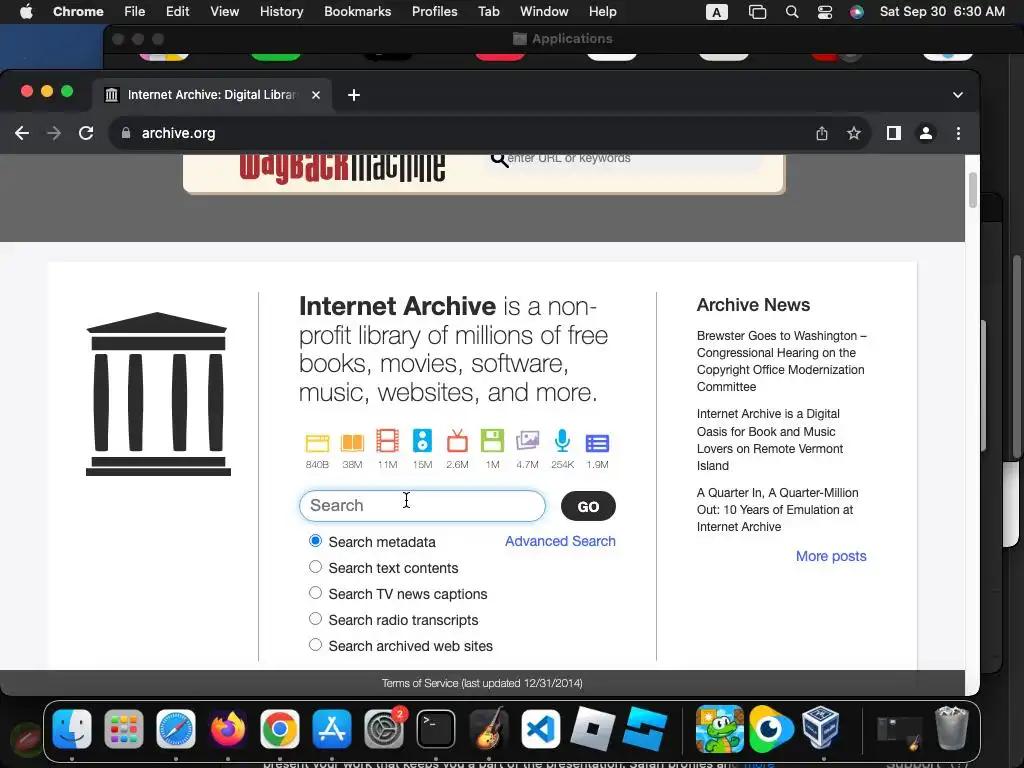Launch Visual Studio Code from the dock
Viewport: 1024px width, 768px height.
pyautogui.click(x=540, y=728)
